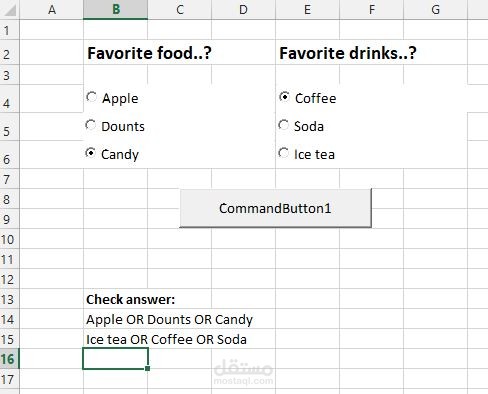488x394 pixels.
Task: Select row 2 header
Action: 9,53
